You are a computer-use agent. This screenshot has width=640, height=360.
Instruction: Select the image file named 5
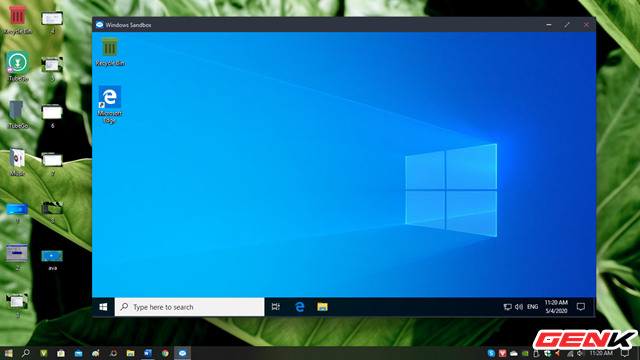pyautogui.click(x=52, y=69)
